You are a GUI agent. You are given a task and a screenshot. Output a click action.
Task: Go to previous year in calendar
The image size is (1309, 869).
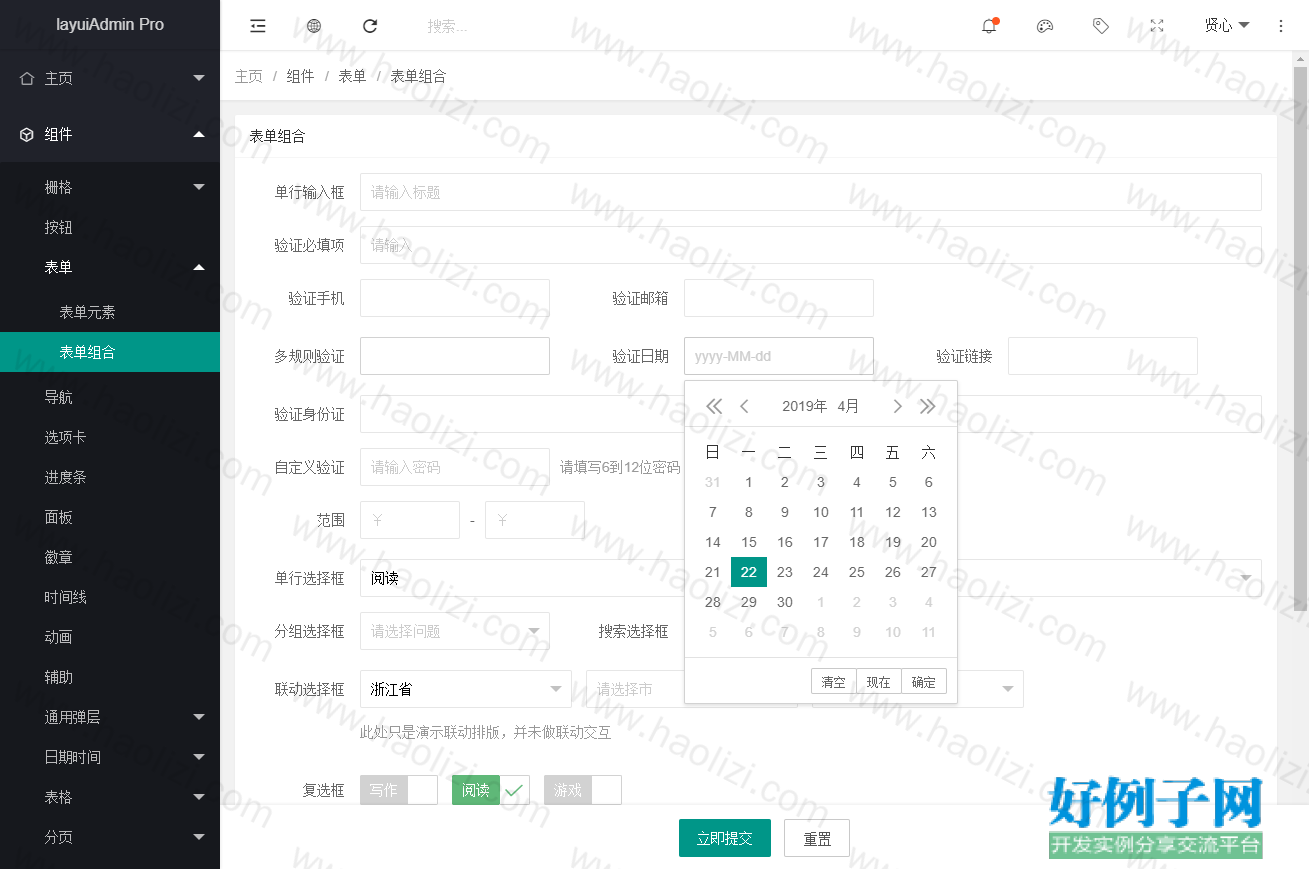pos(713,406)
